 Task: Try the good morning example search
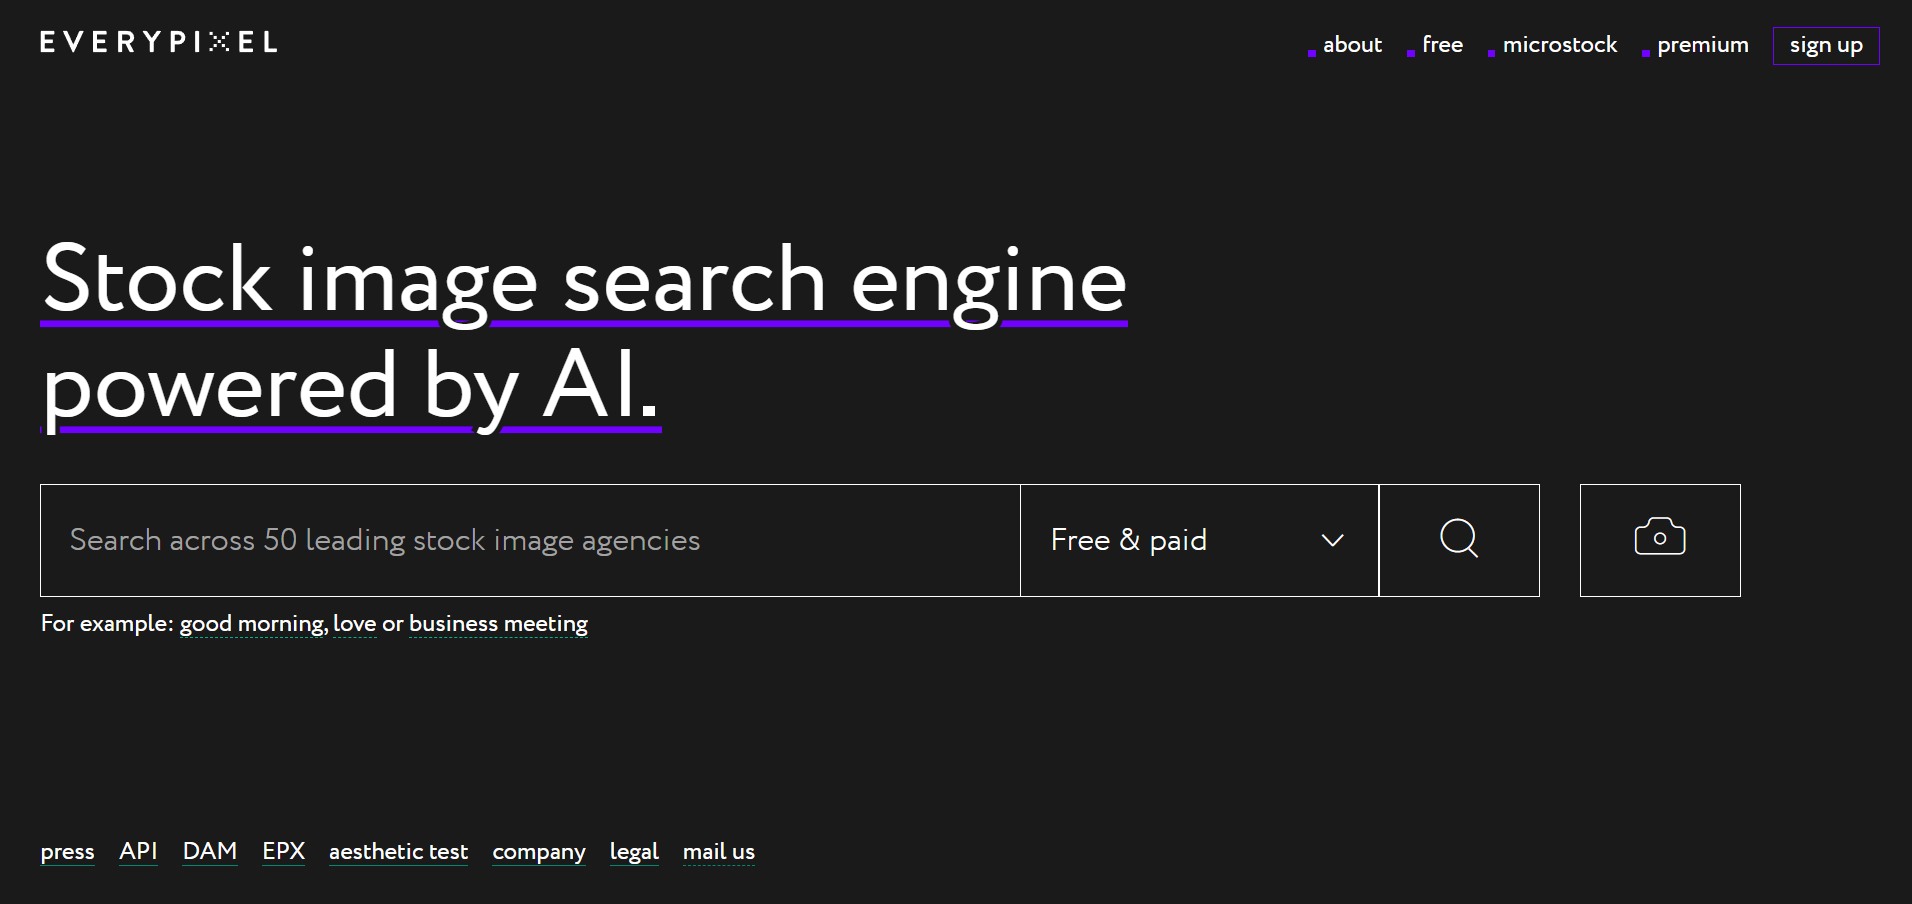(253, 624)
